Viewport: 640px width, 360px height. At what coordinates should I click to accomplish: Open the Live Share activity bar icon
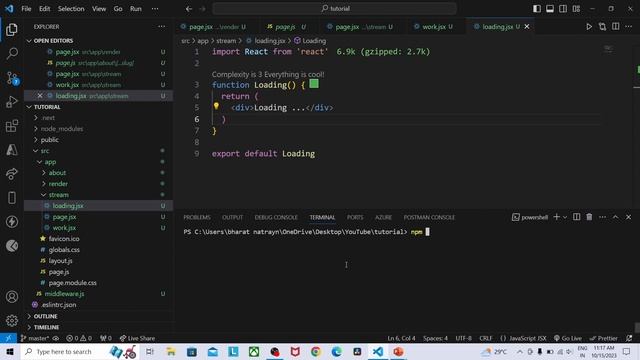[12, 174]
